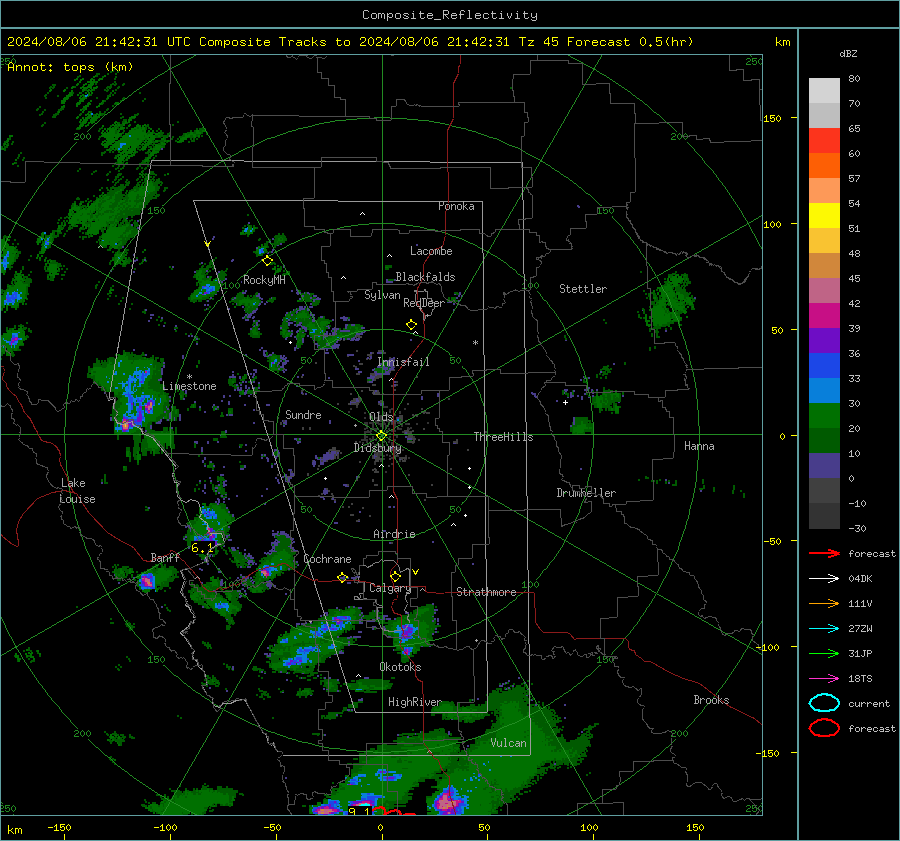Click the magenta 42 dBZ swatch
The image size is (900, 841).
coord(824,315)
